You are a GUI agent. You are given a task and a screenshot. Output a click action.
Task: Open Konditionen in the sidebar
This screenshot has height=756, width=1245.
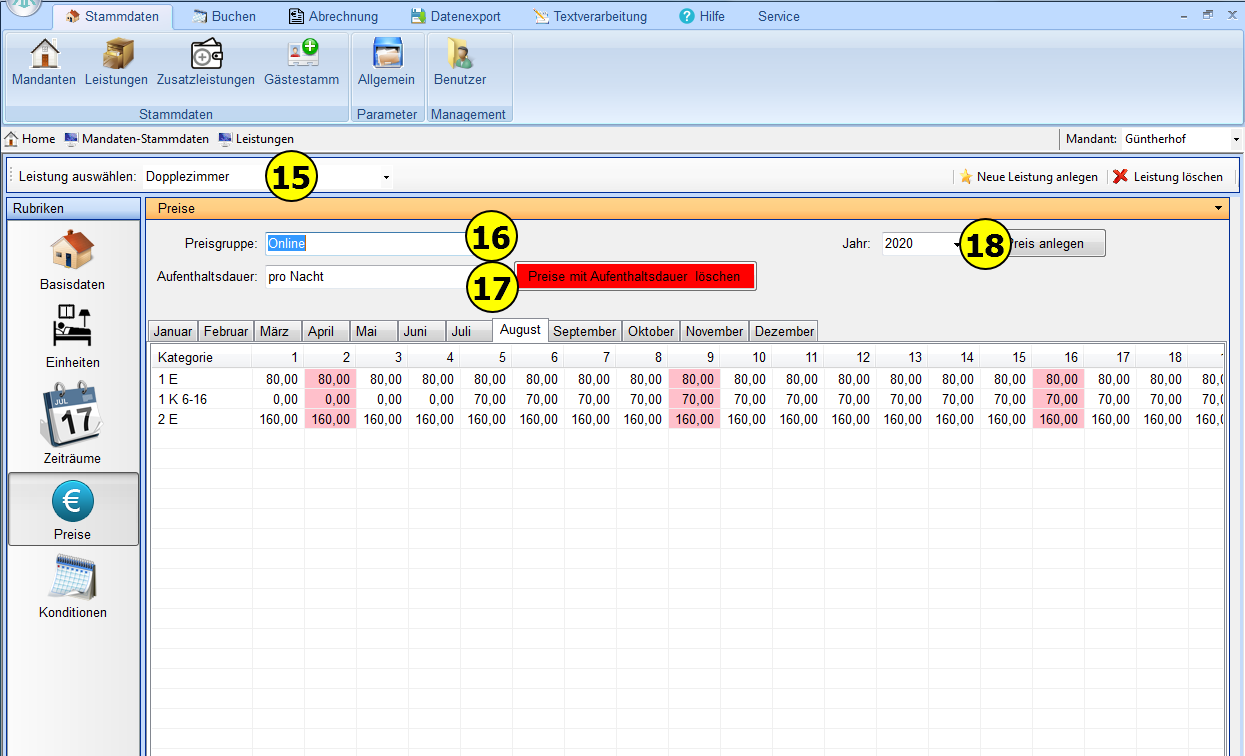pyautogui.click(x=73, y=588)
